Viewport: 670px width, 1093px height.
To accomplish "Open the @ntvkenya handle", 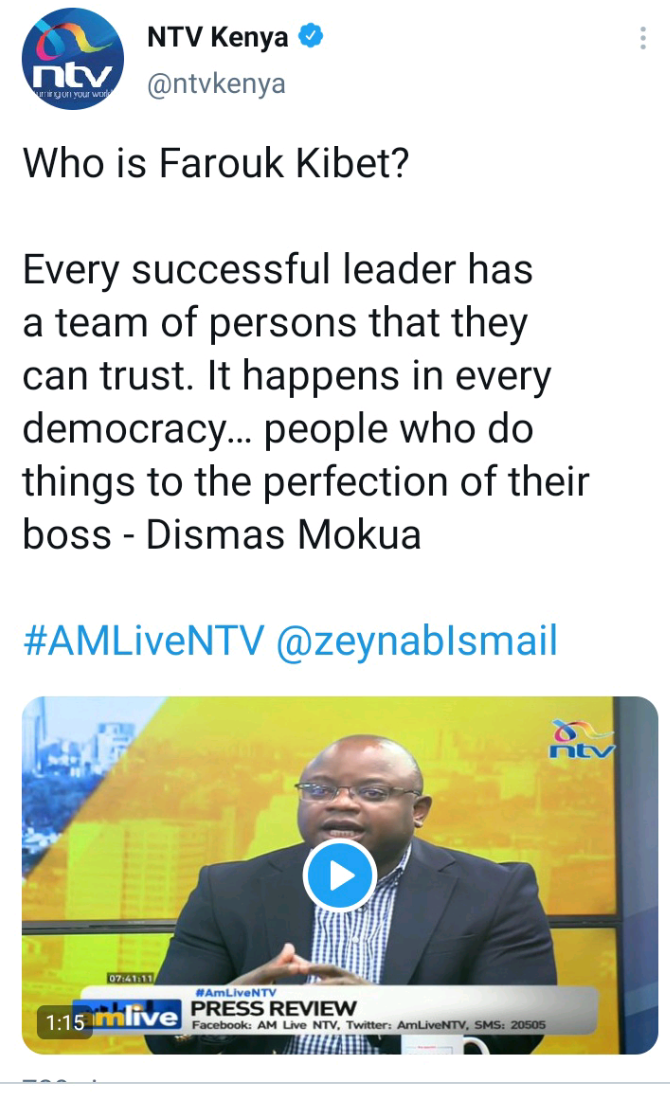I will point(216,84).
